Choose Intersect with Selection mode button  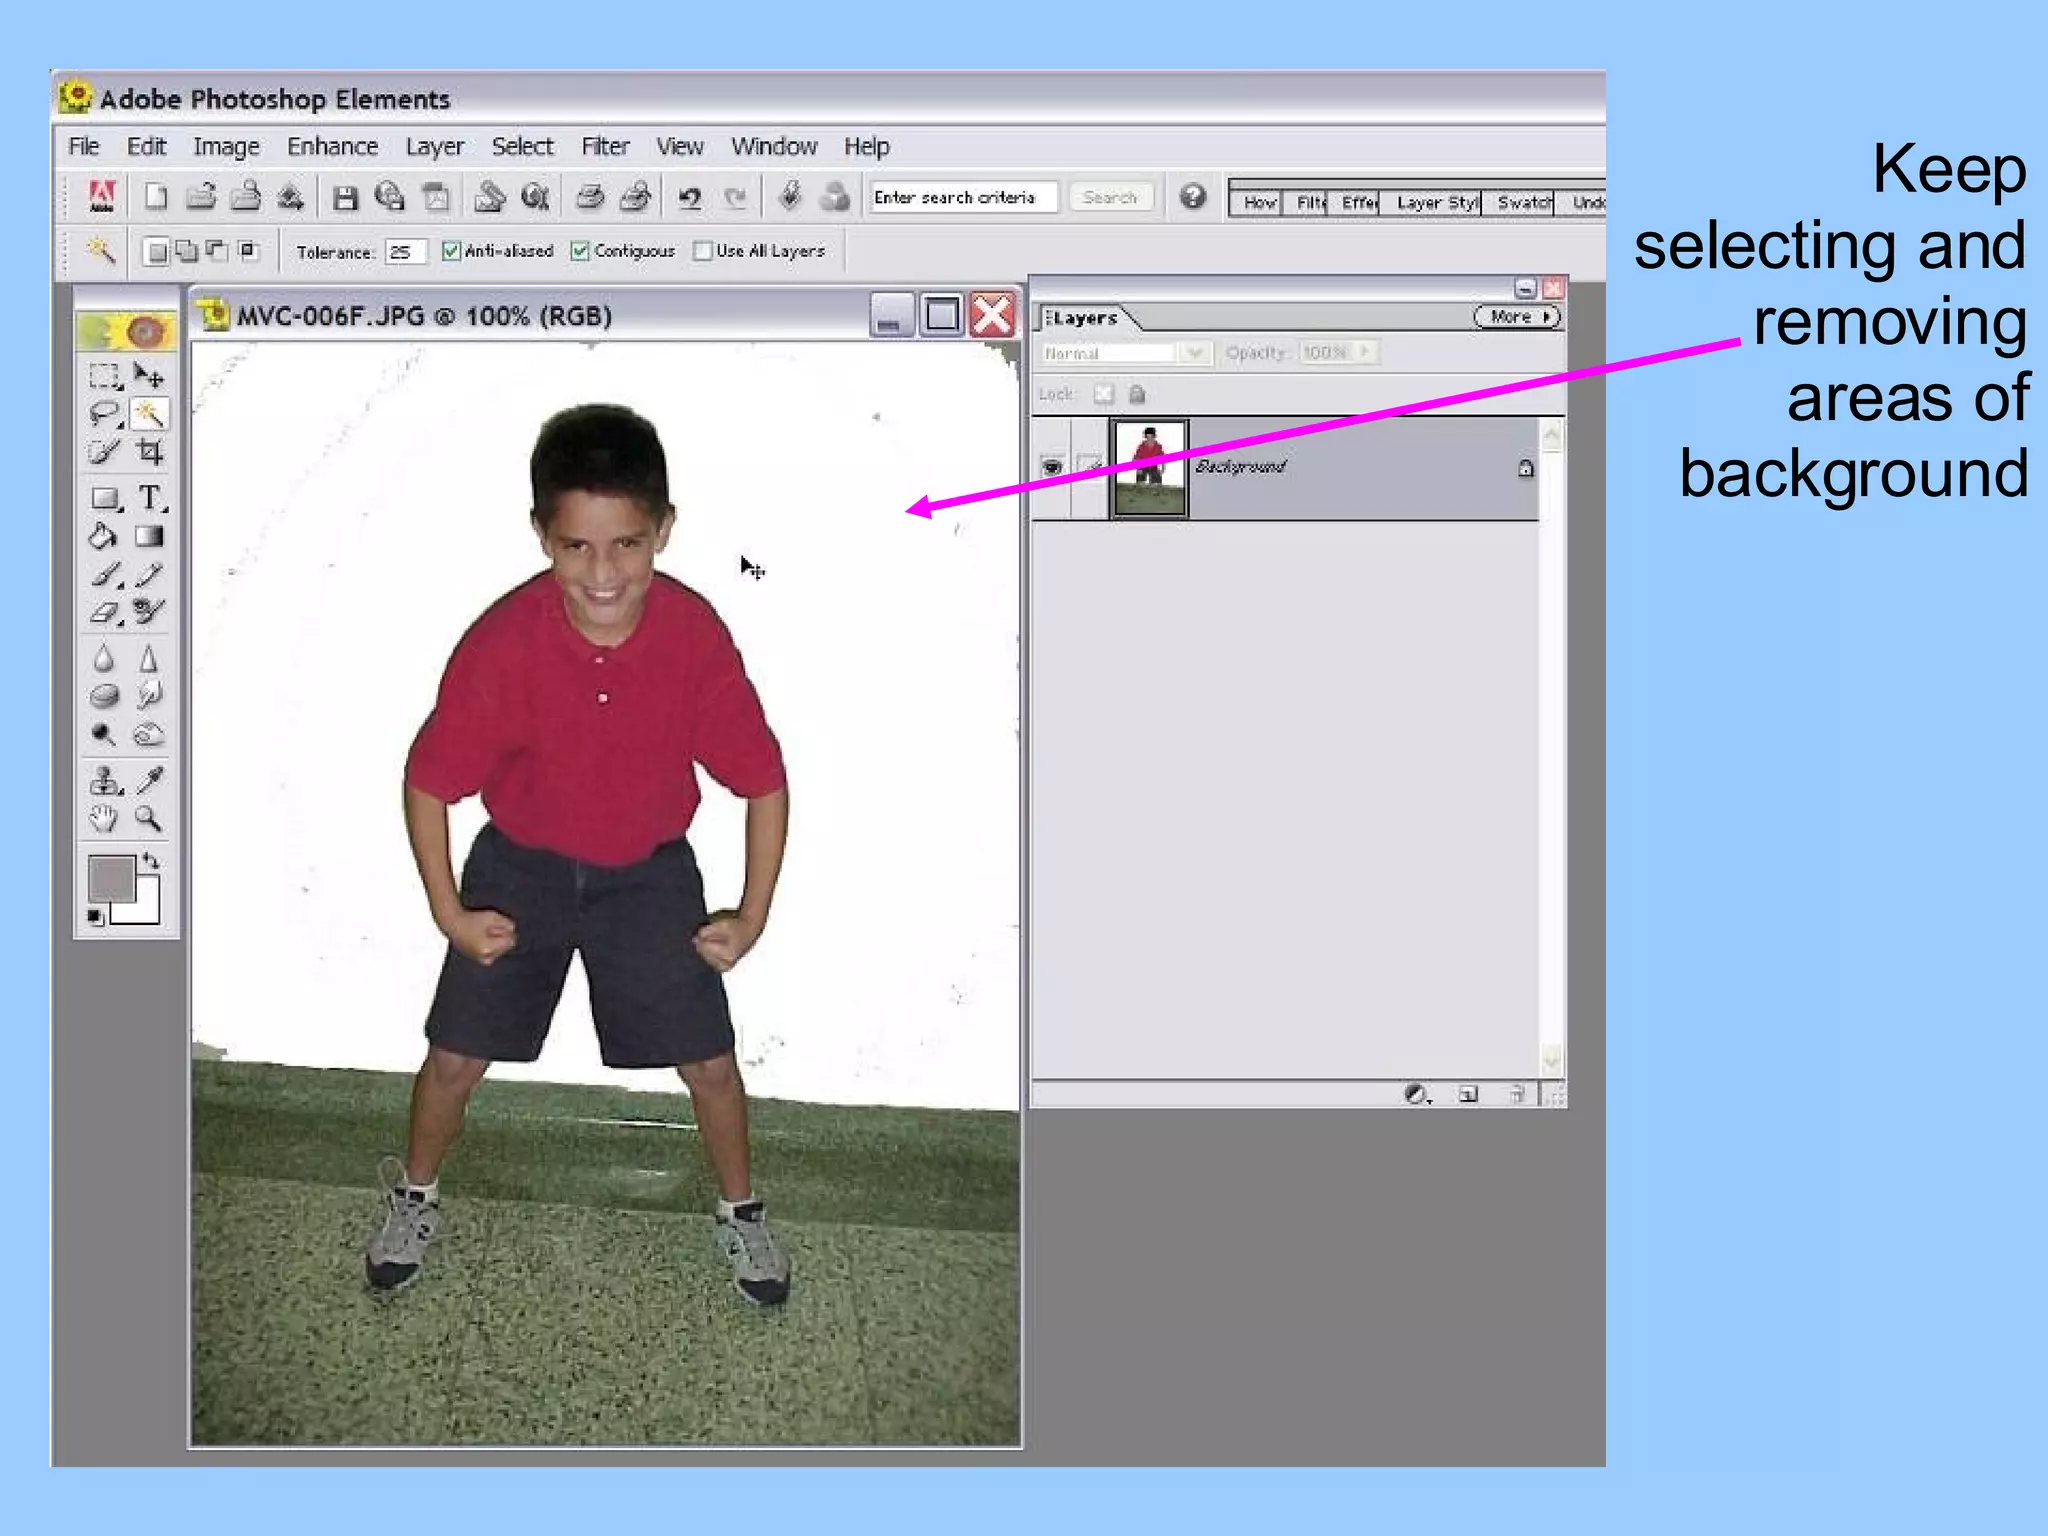pyautogui.click(x=248, y=251)
